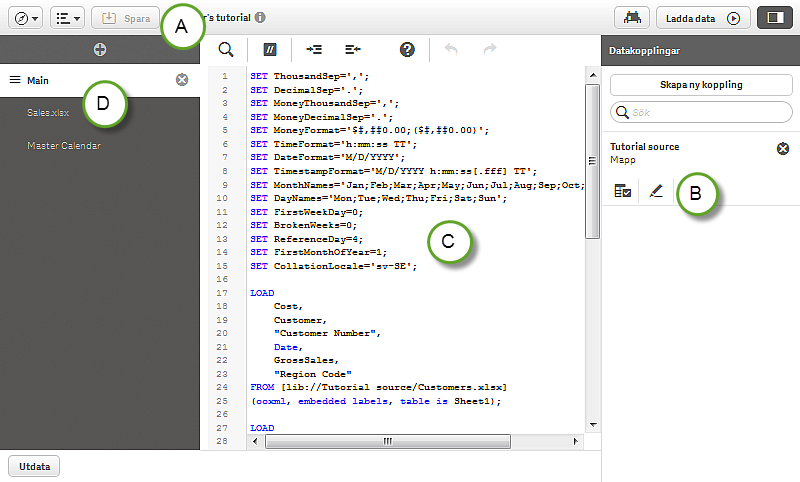The width and height of the screenshot is (800, 482).
Task: Delete the Tutorial source connection
Action: click(x=783, y=148)
